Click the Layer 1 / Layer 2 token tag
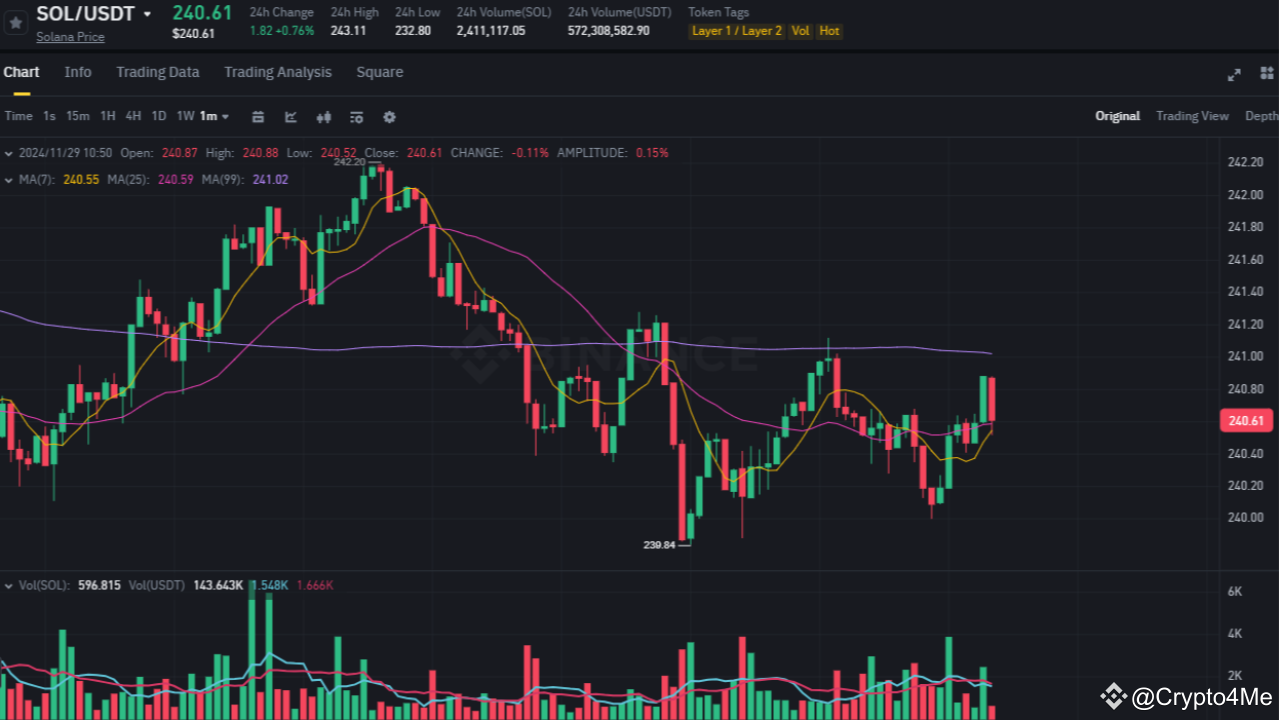The width and height of the screenshot is (1280, 720). (x=736, y=31)
